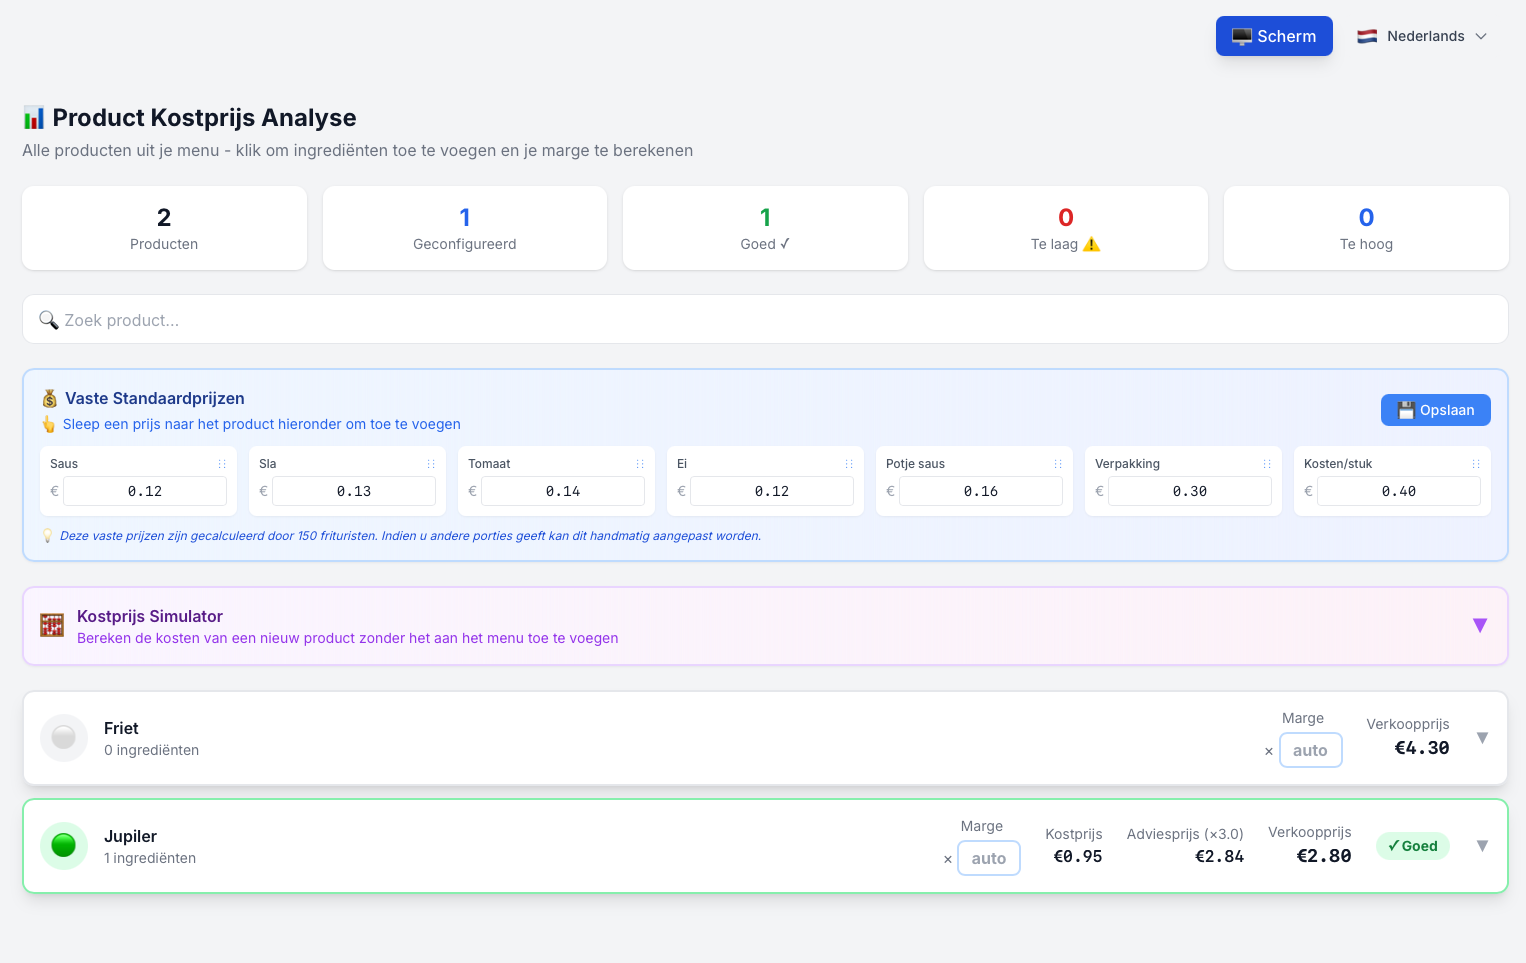Expand the Friet product row
The image size is (1526, 963).
click(1482, 737)
